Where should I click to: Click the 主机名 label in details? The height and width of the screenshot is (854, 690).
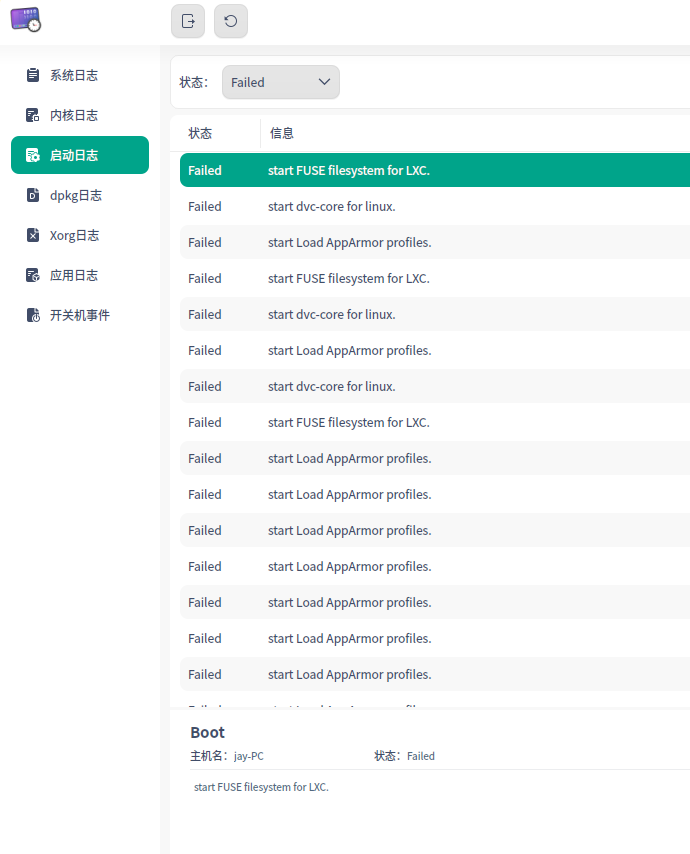pyautogui.click(x=209, y=756)
